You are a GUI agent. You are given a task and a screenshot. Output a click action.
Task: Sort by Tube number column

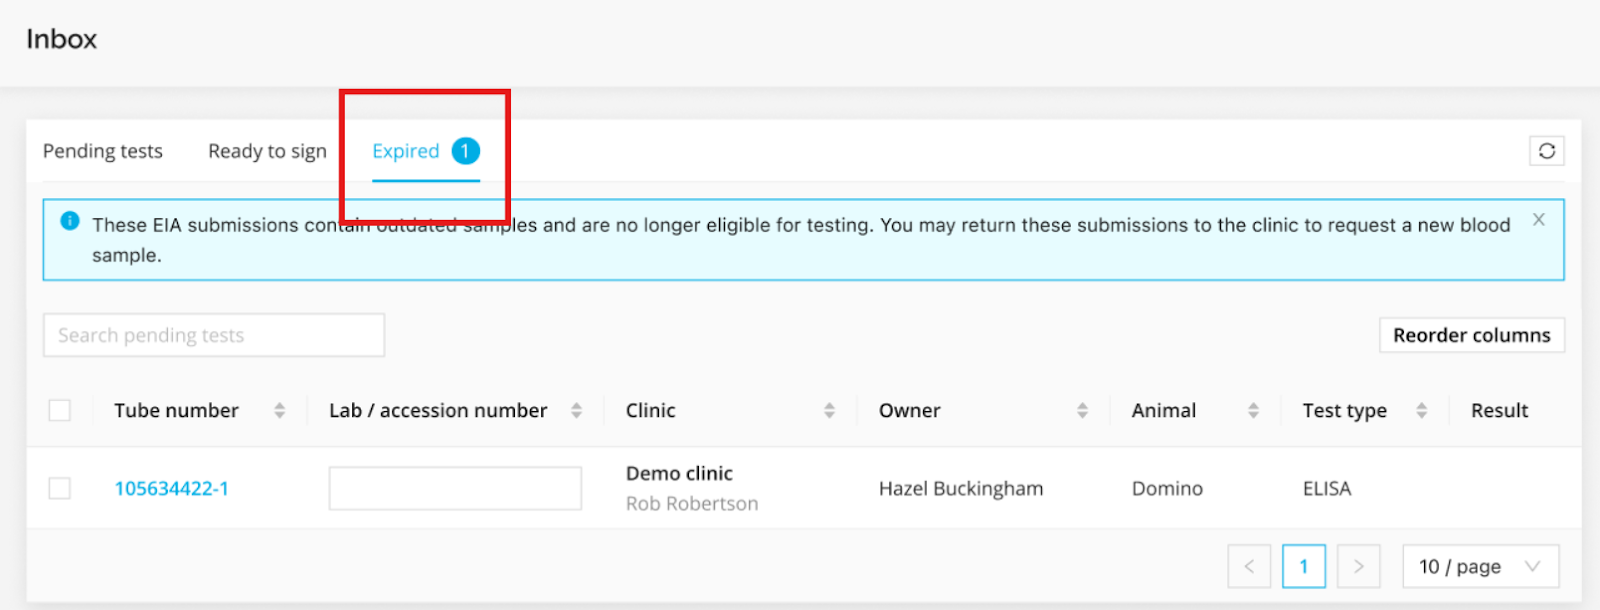[279, 411]
